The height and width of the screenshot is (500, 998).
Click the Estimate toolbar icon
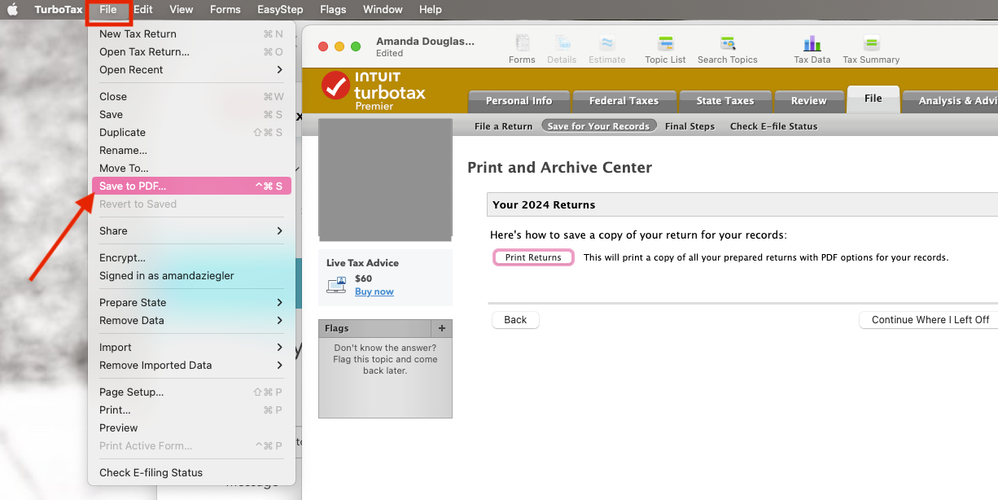coord(607,50)
